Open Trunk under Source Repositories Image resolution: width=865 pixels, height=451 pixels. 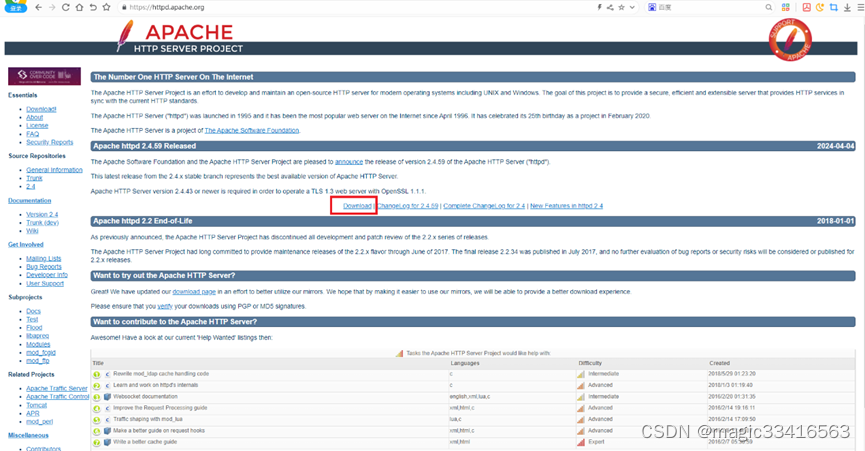[x=34, y=178]
